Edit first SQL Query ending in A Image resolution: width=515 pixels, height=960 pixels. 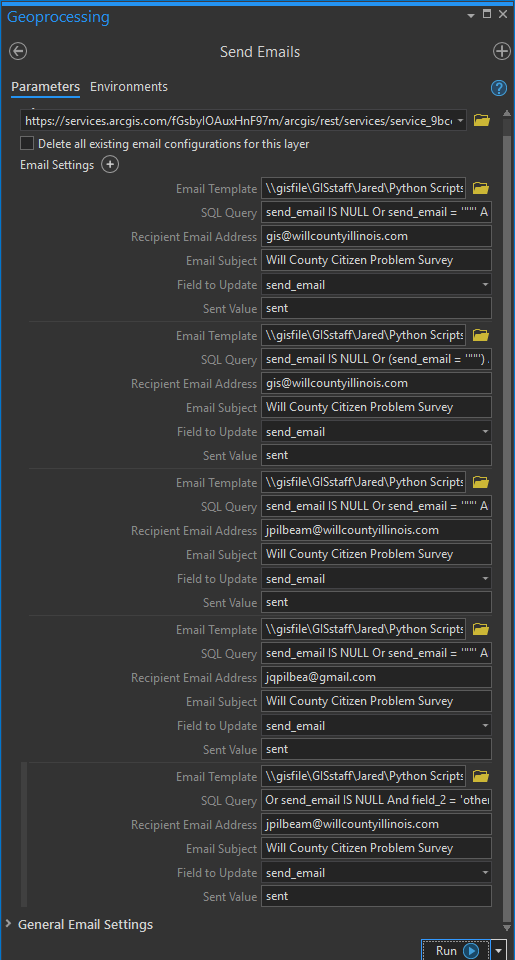(x=376, y=212)
